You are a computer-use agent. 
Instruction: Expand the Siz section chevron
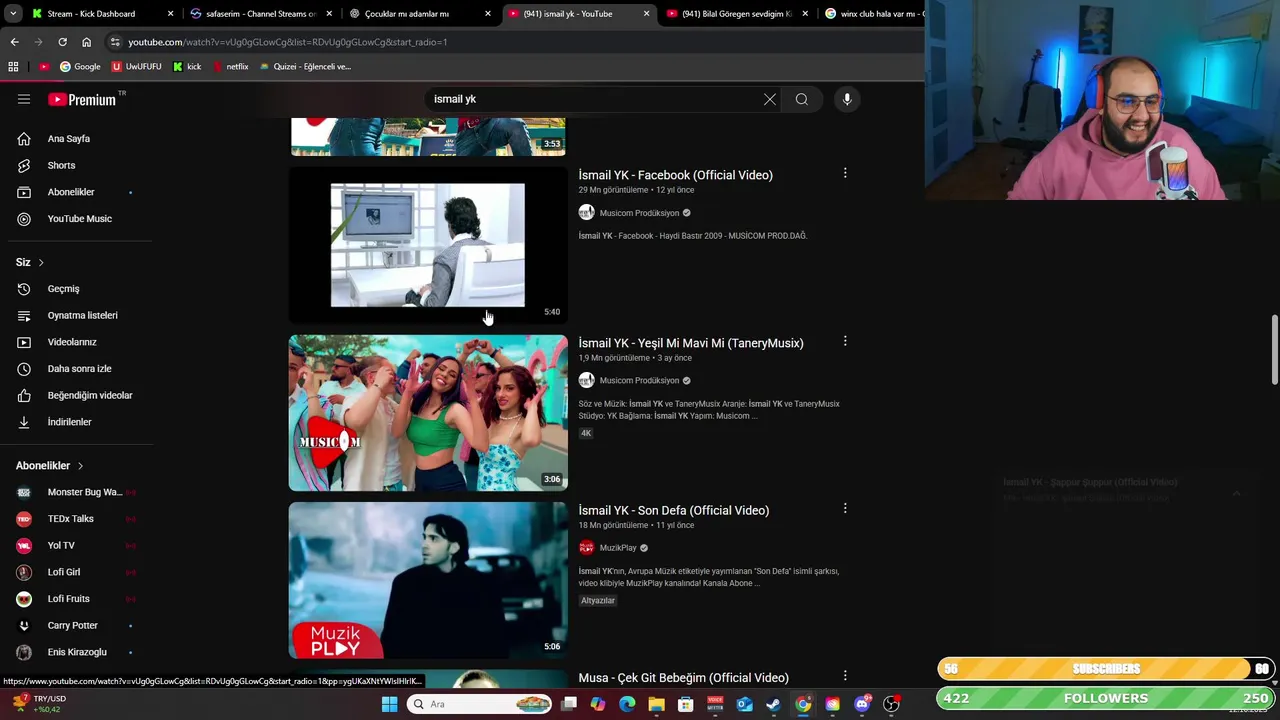point(41,263)
